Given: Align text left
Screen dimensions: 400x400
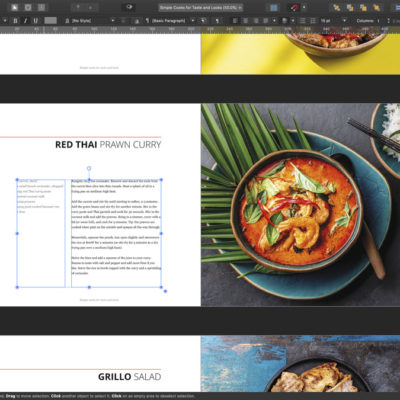Looking at the screenshot, I should [x=235, y=21].
